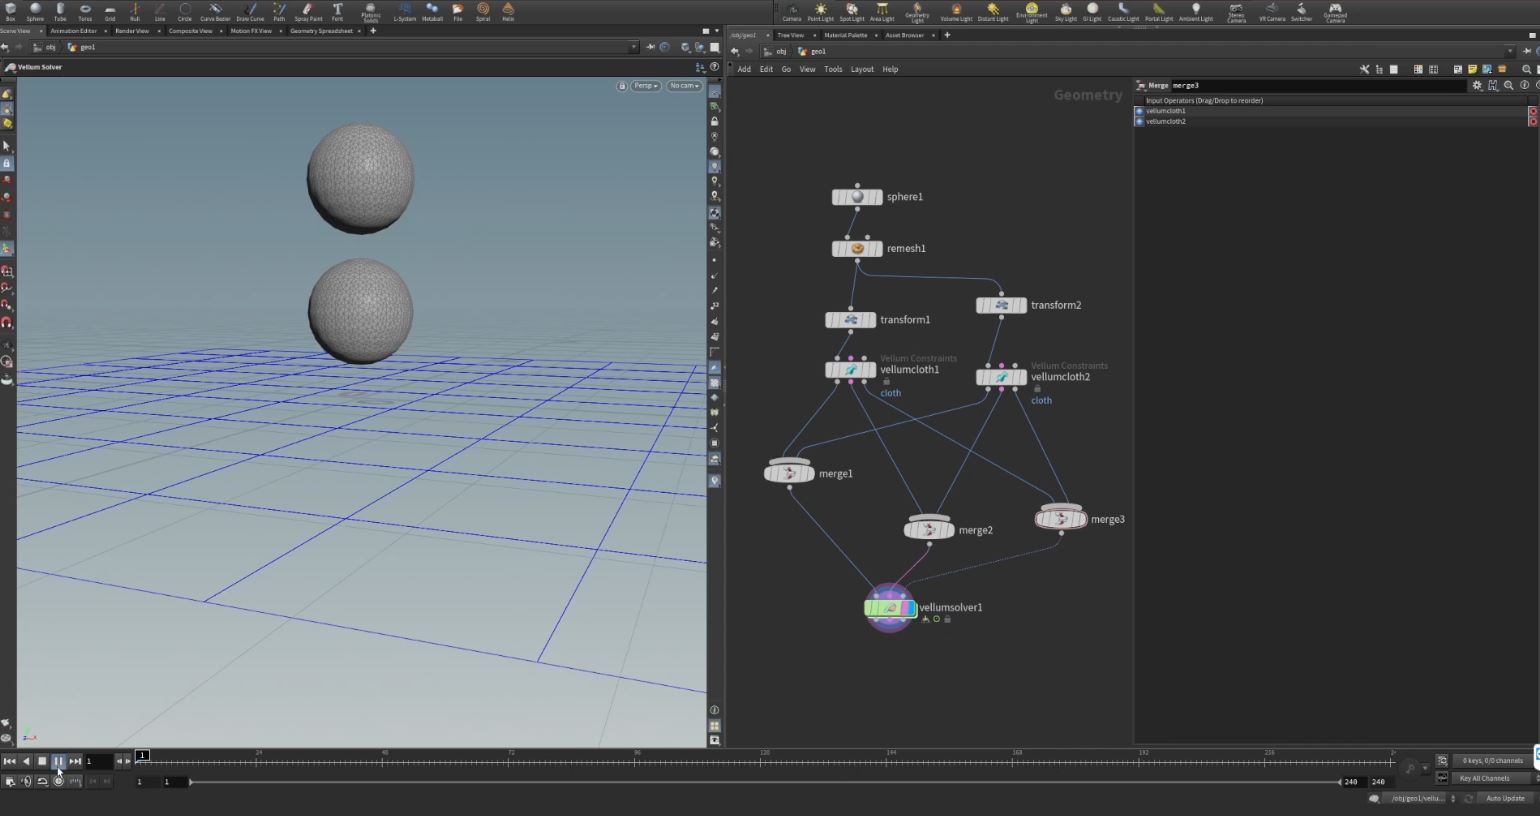Screen dimensions: 1540x816
Task: Jump to the first frame with rewind button
Action: [9, 761]
